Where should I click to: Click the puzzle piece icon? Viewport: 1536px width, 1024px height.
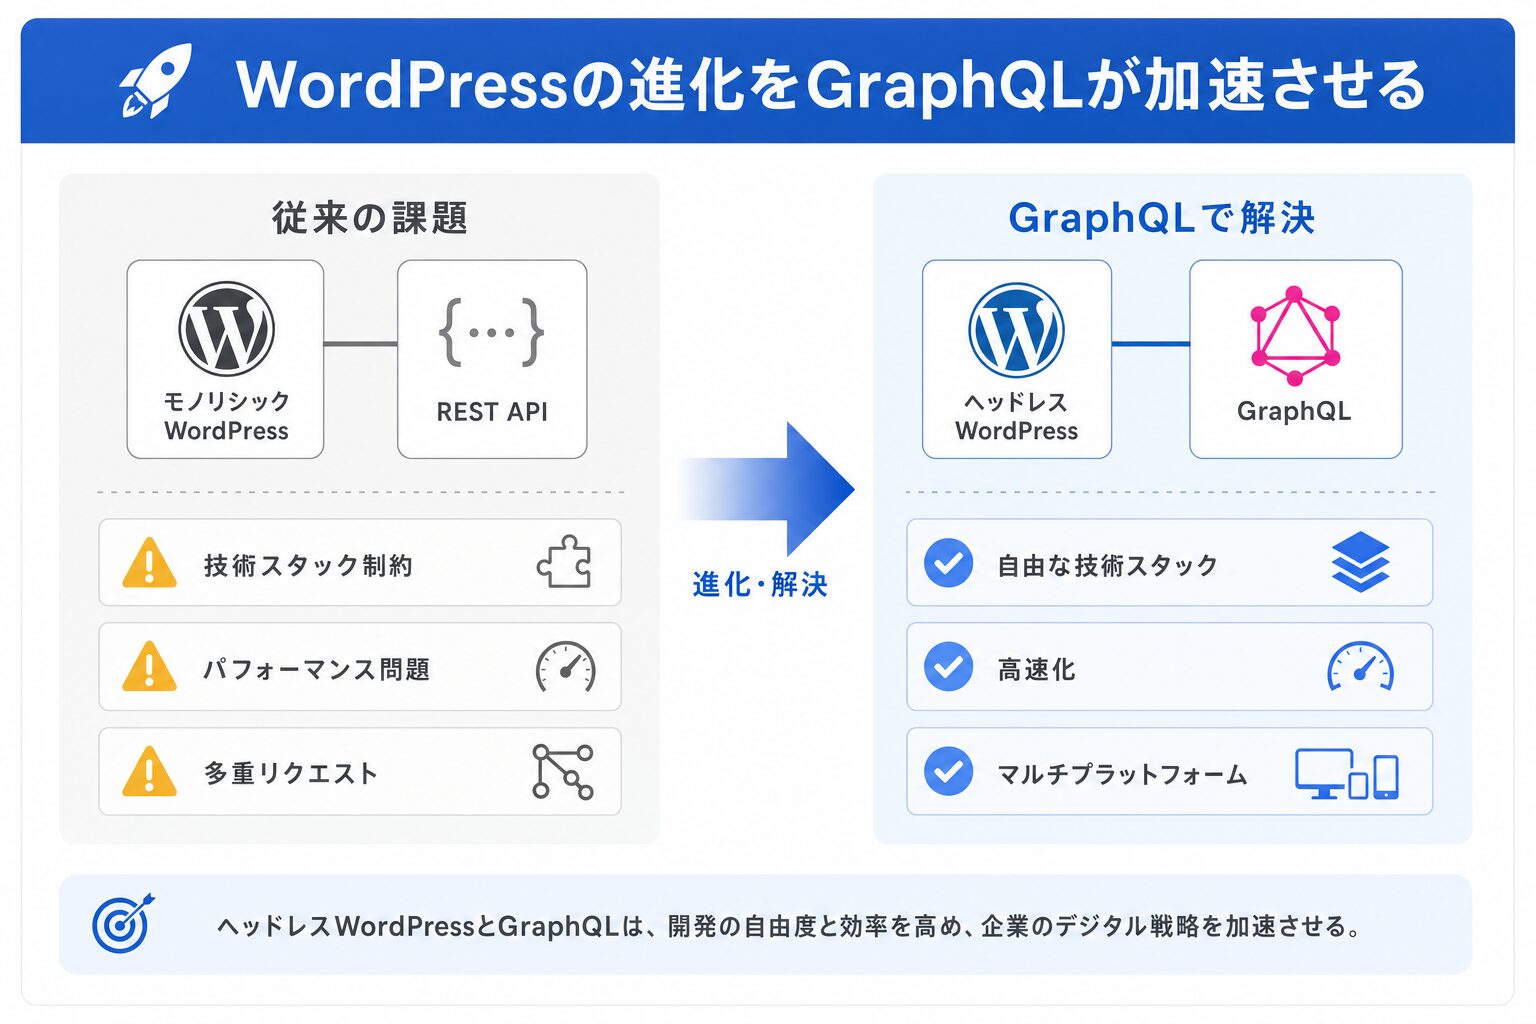pos(564,562)
